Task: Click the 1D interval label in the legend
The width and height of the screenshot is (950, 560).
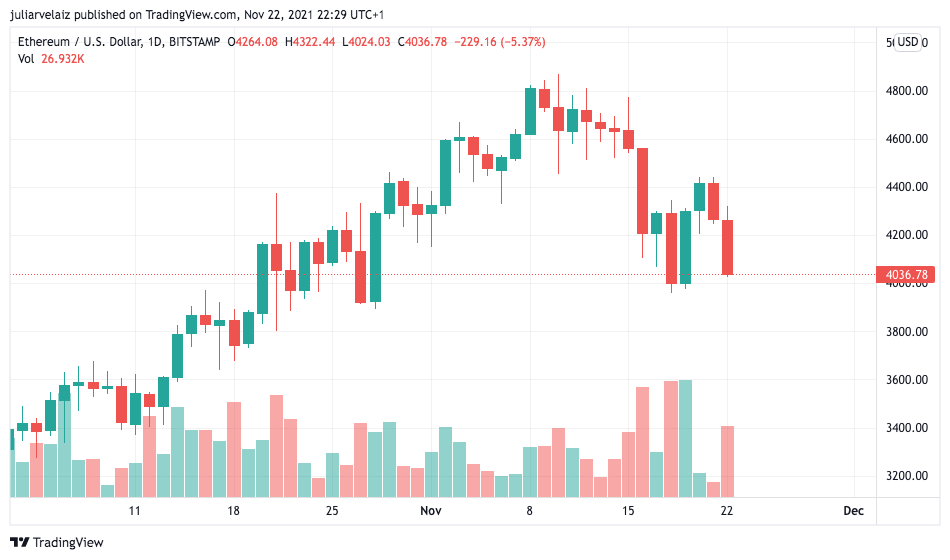Action: coord(155,42)
